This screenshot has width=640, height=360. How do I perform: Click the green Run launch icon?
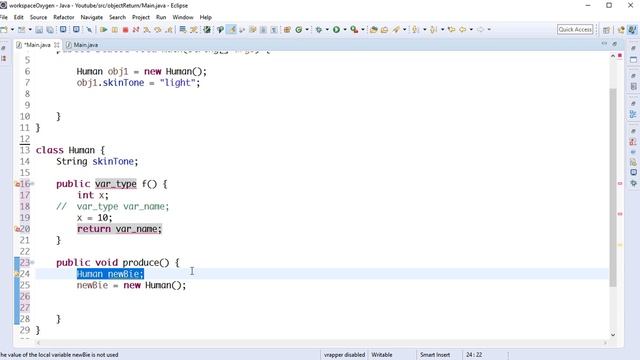tap(336, 29)
